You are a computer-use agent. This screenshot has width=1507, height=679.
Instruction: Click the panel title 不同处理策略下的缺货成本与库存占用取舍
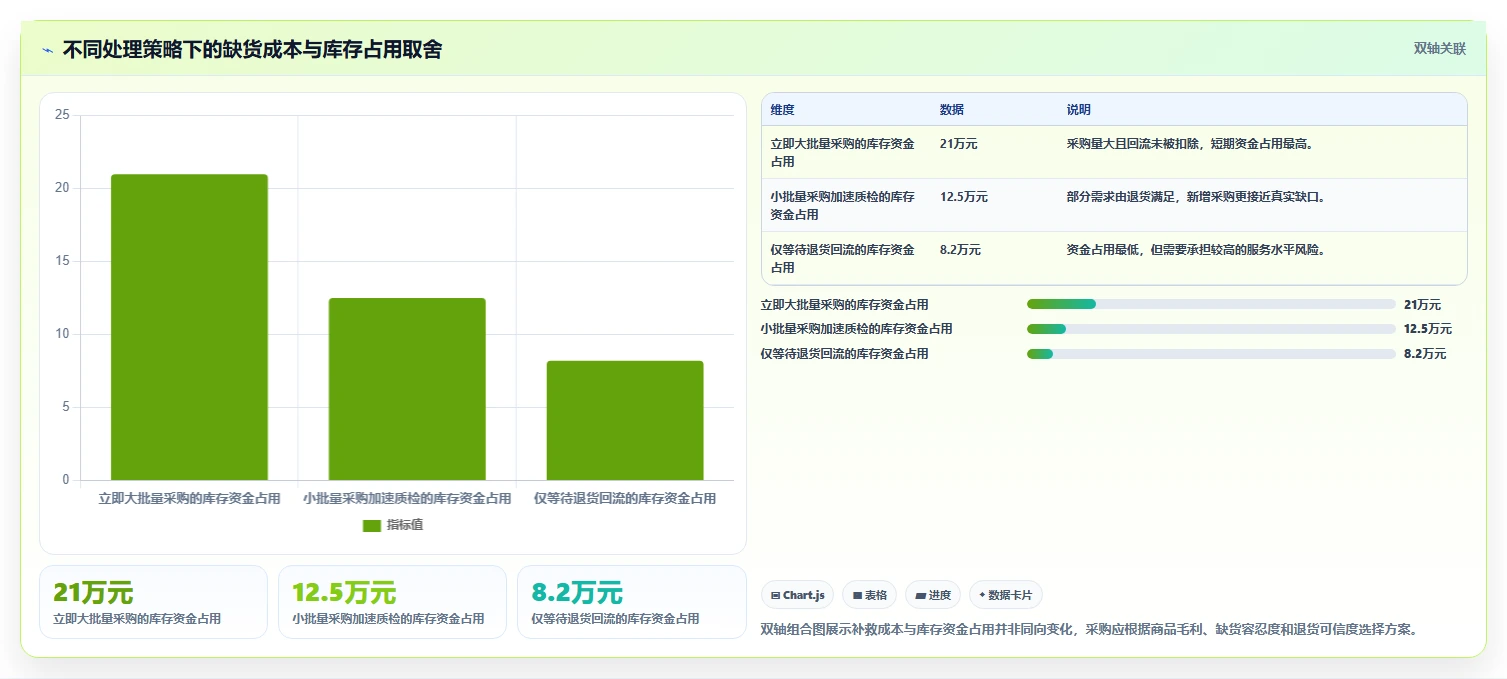click(x=252, y=50)
